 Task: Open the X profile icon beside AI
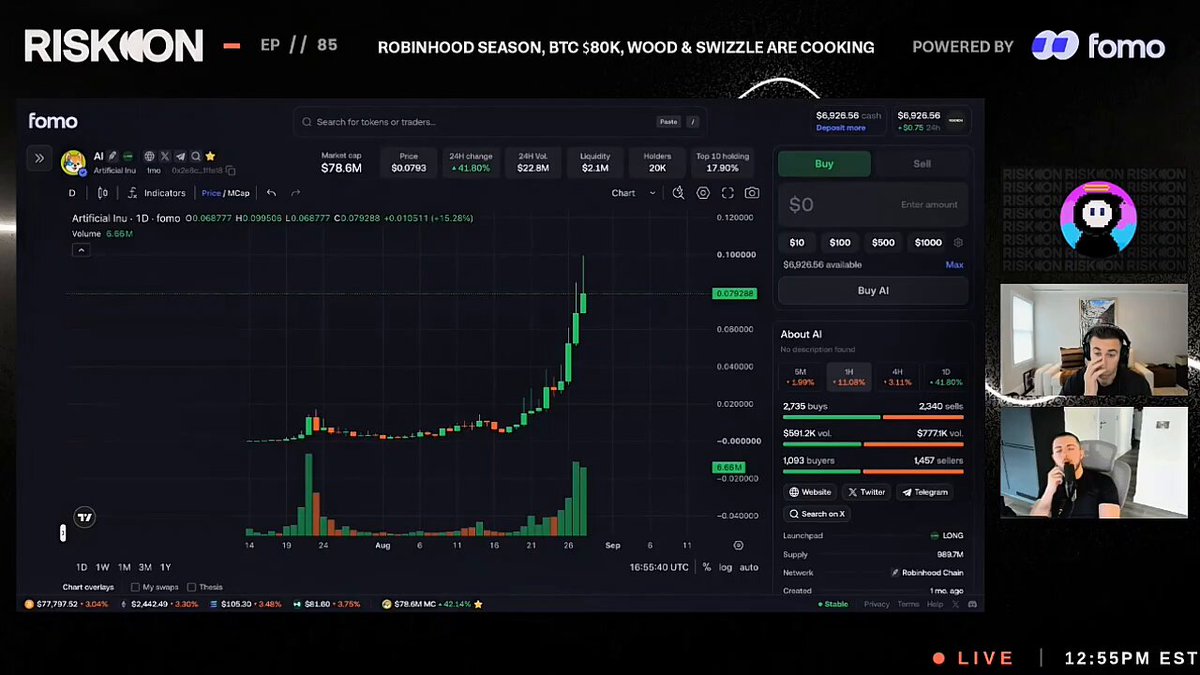pyautogui.click(x=164, y=156)
